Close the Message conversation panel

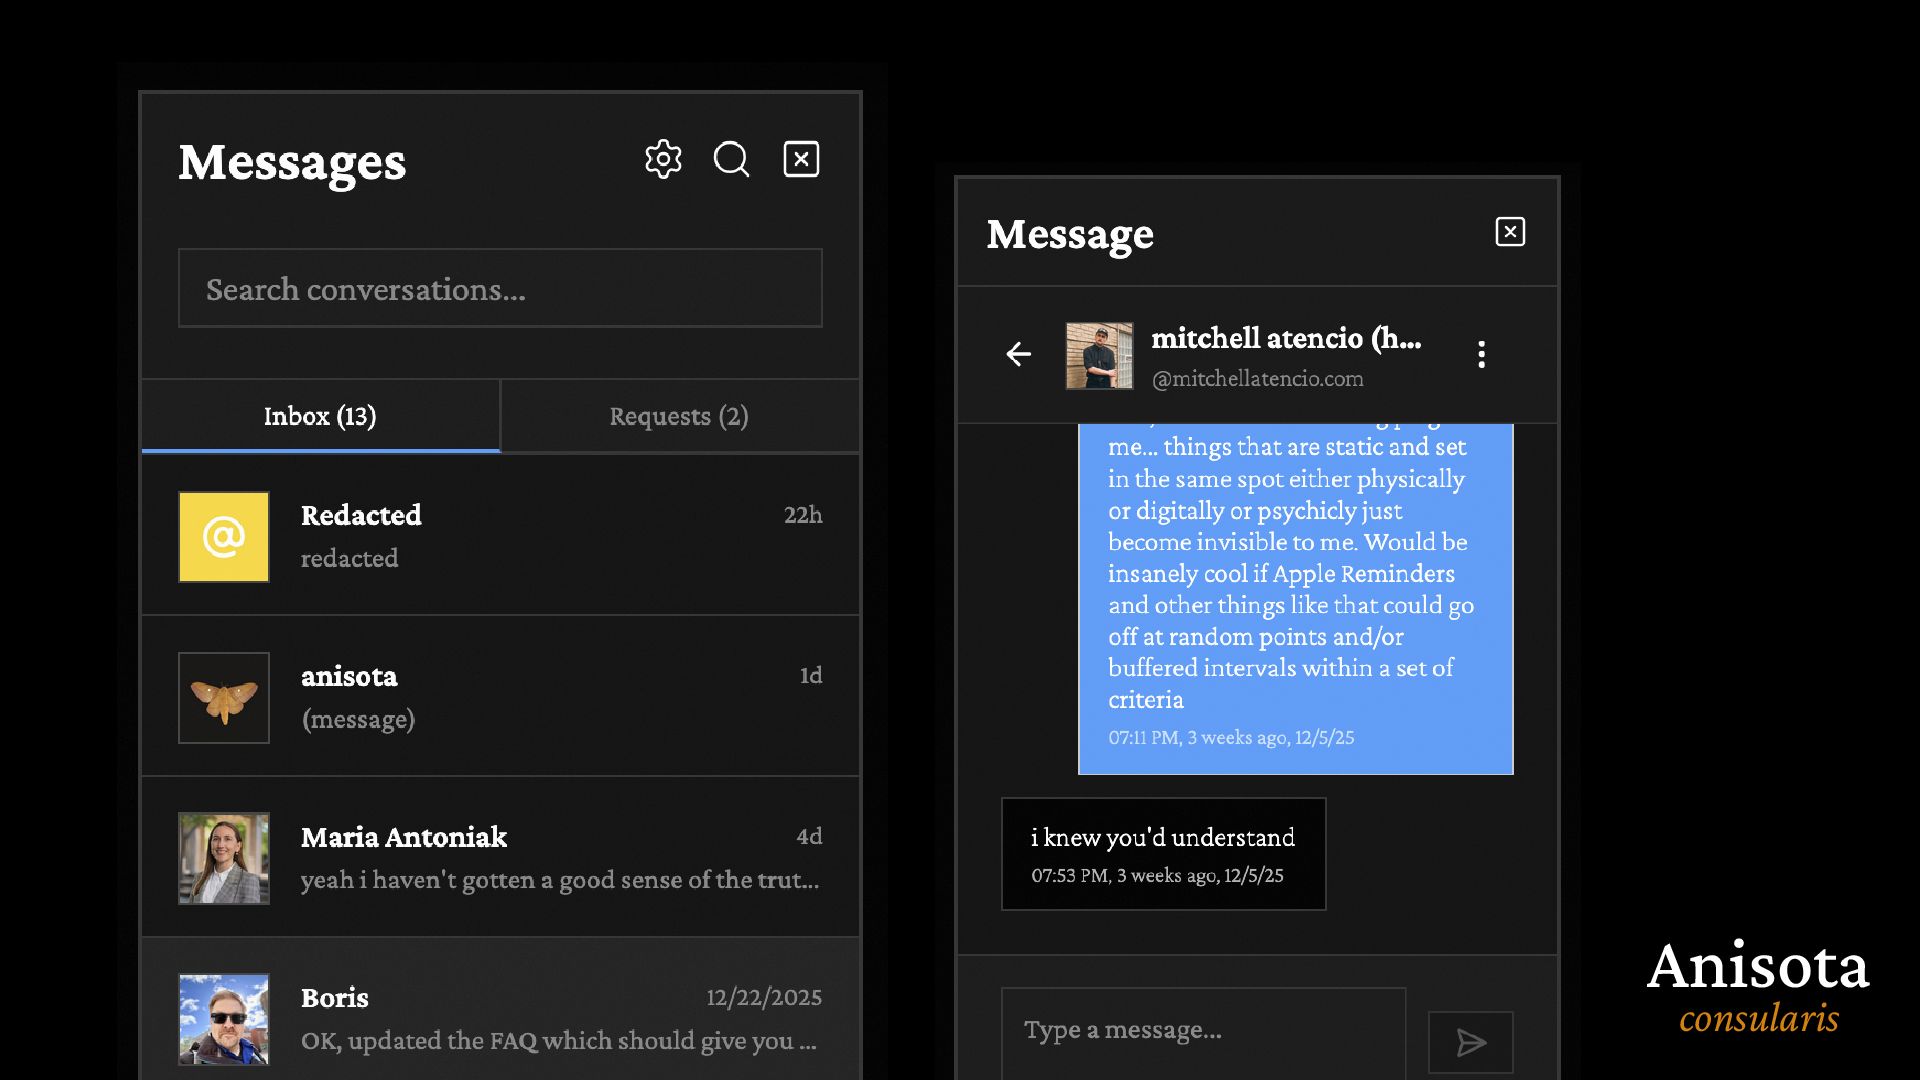[1509, 232]
